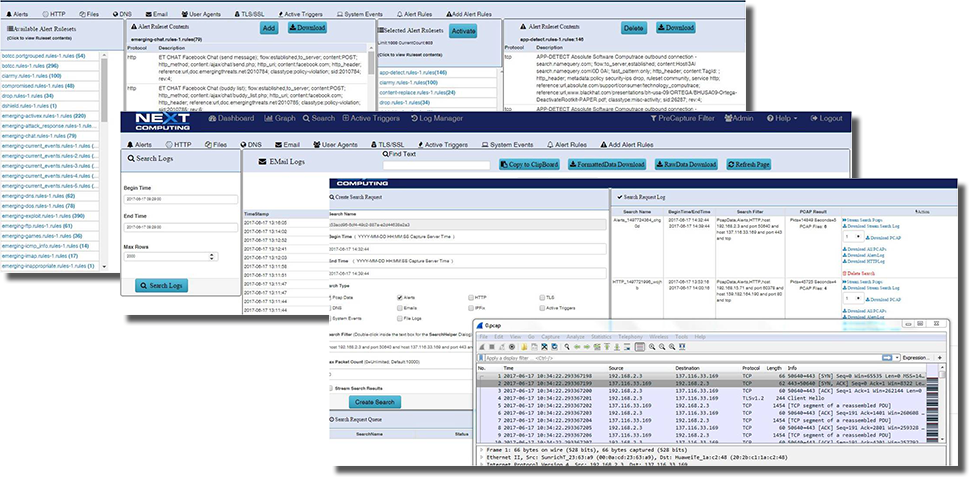Apply display filter arrow in Wireshark

click(x=887, y=357)
